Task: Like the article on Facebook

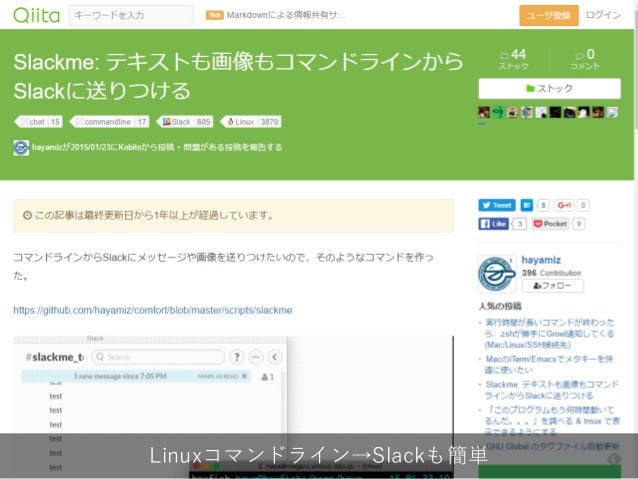Action: [494, 224]
